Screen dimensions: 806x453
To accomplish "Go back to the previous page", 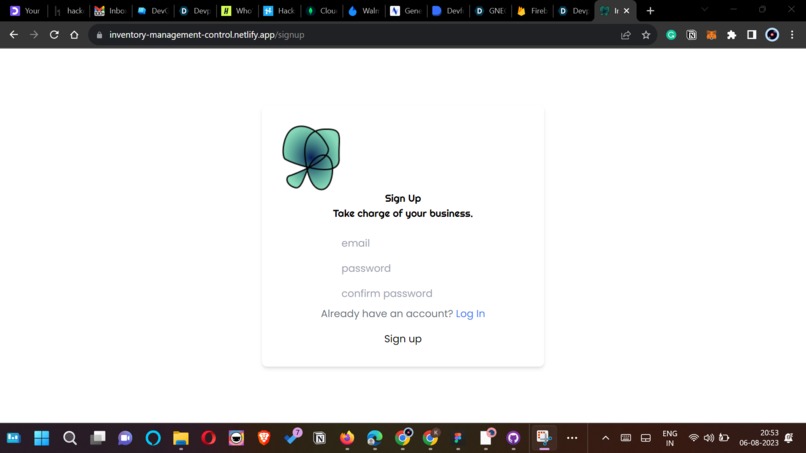I will [14, 35].
